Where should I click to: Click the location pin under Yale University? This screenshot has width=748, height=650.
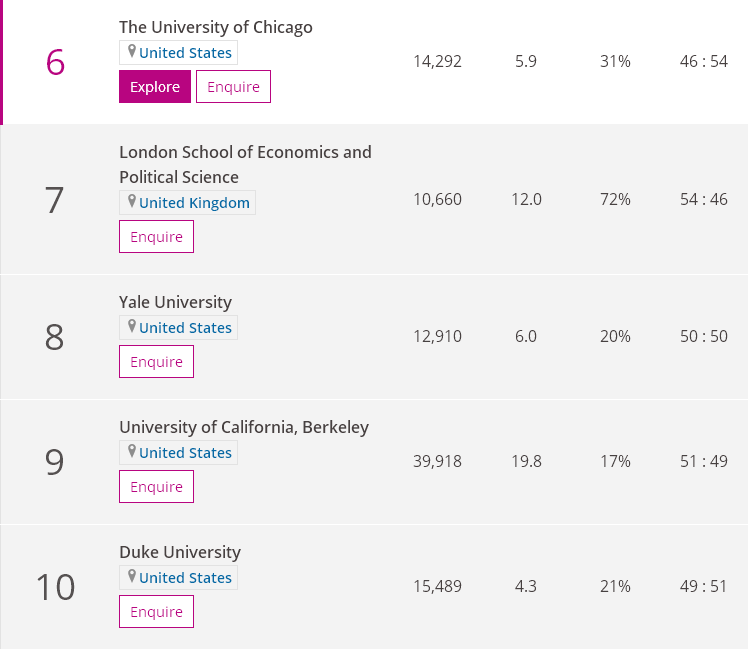(131, 327)
